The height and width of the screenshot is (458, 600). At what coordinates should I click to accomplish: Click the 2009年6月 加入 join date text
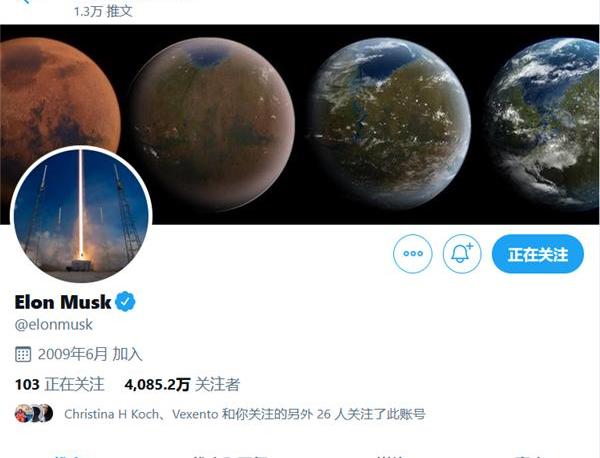click(x=90, y=354)
